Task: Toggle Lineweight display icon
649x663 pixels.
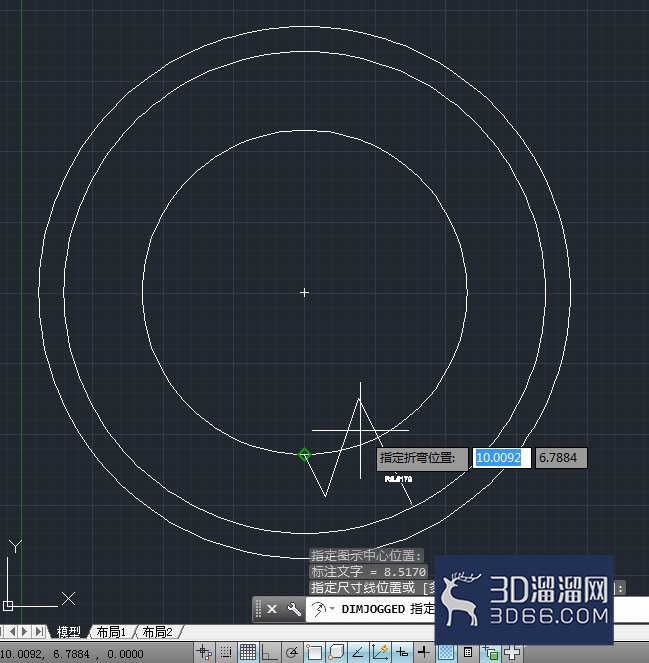Action: pyautogui.click(x=424, y=652)
